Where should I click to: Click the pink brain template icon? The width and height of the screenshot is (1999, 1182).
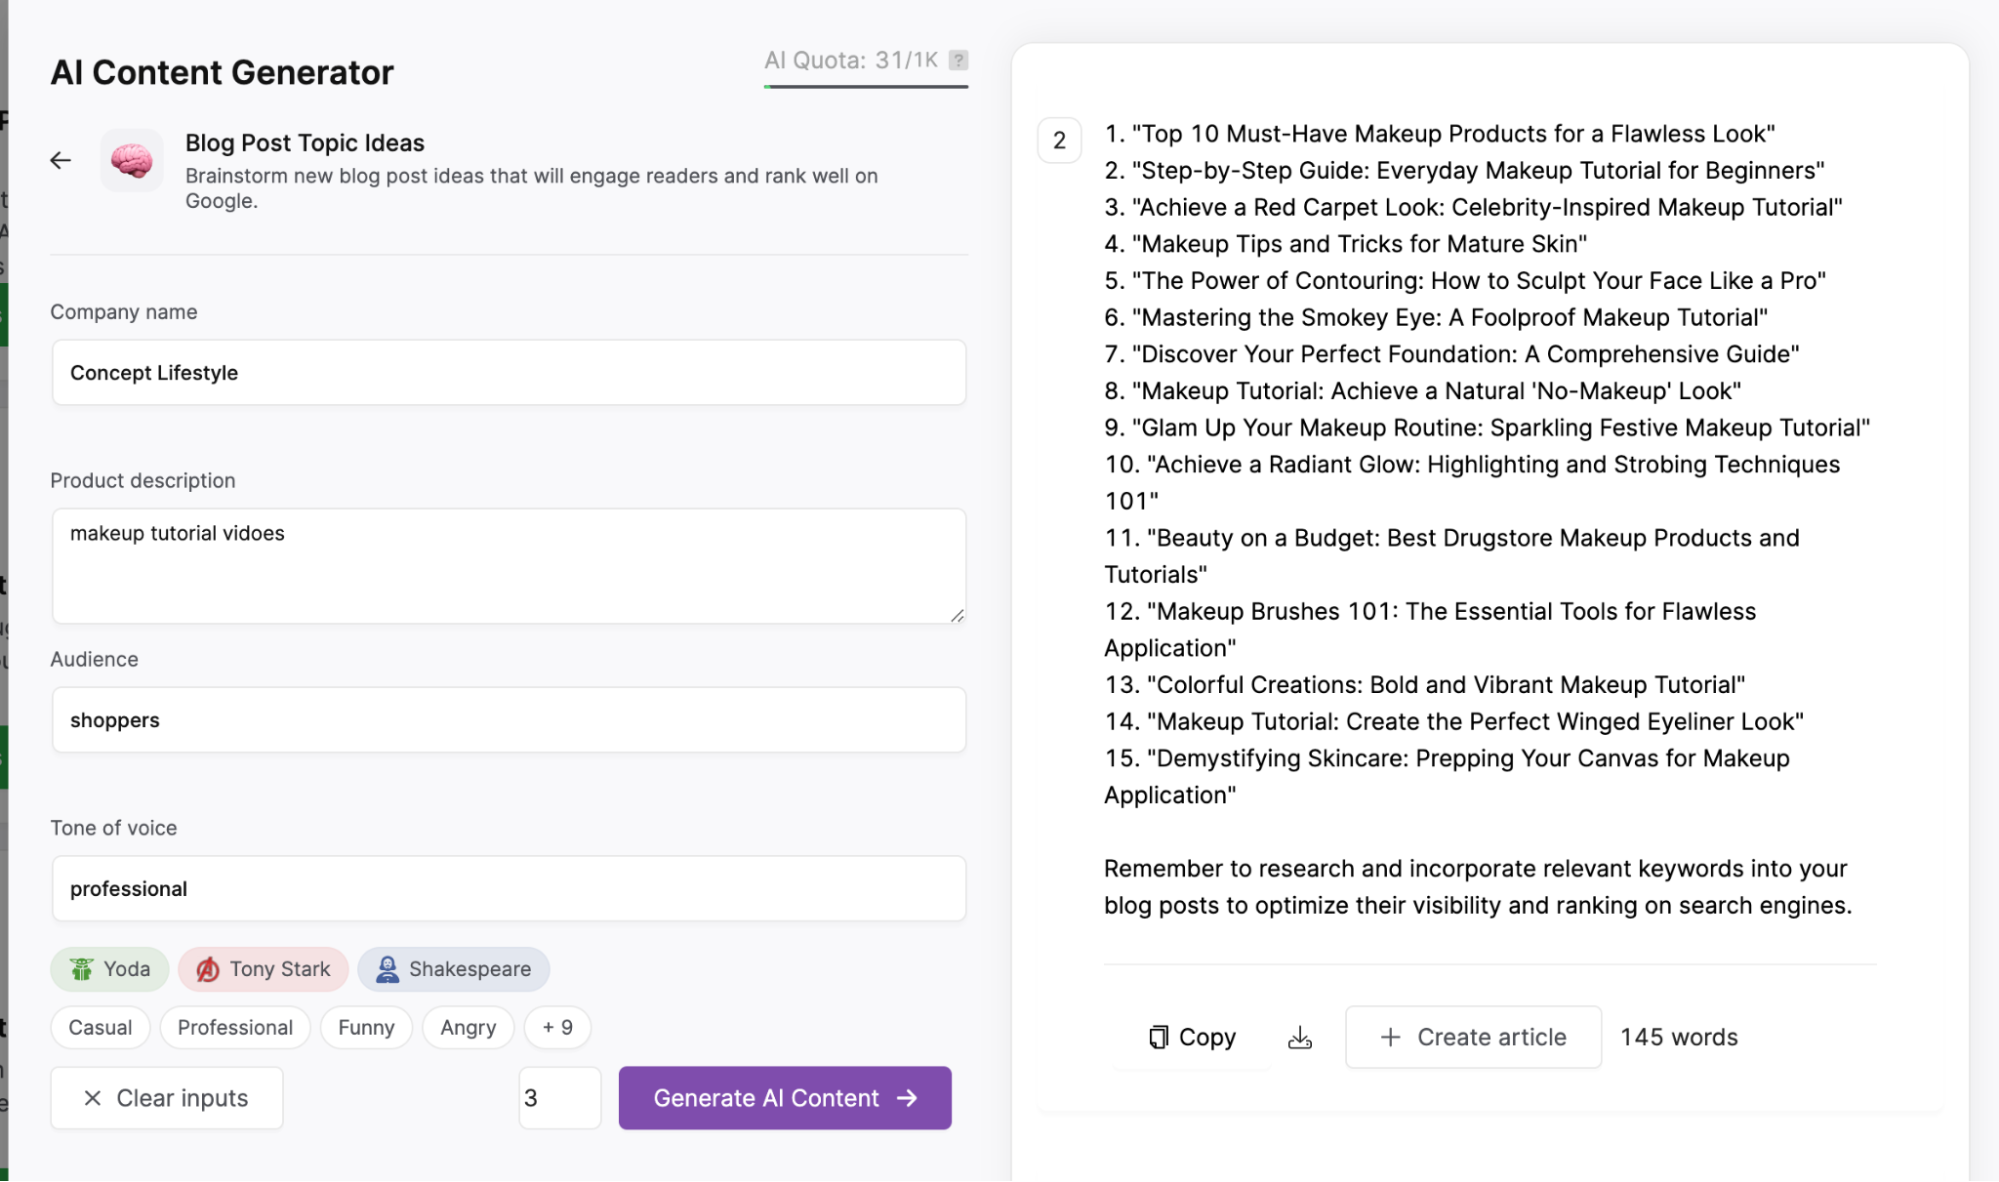coord(131,160)
